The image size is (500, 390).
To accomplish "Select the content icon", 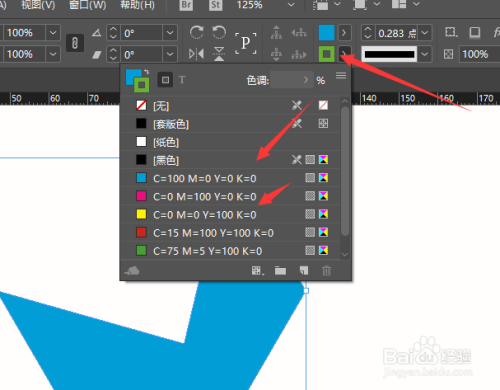I will pyautogui.click(x=276, y=54).
